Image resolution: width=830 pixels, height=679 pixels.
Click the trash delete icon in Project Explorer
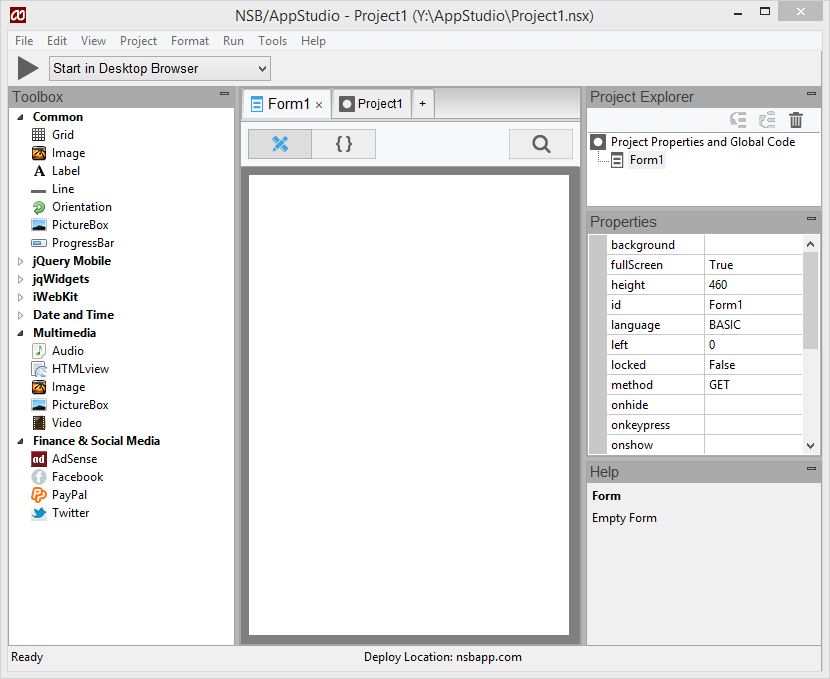coord(796,120)
